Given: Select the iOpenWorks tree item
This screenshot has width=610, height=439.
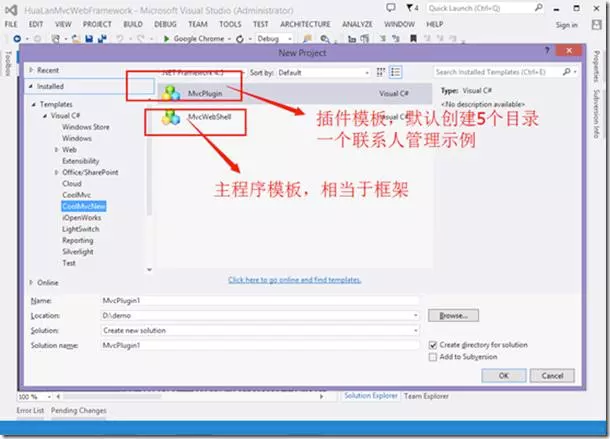Looking at the screenshot, I should [x=81, y=218].
